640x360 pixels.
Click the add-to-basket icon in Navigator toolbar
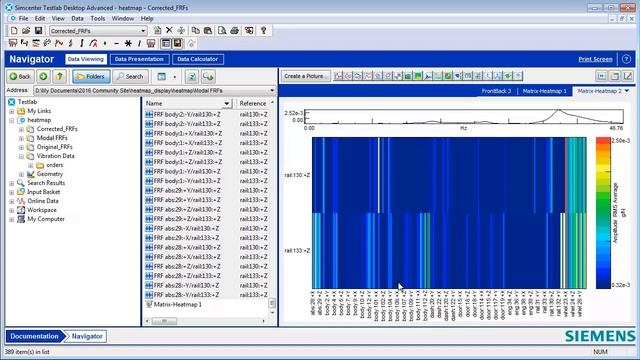tap(208, 76)
